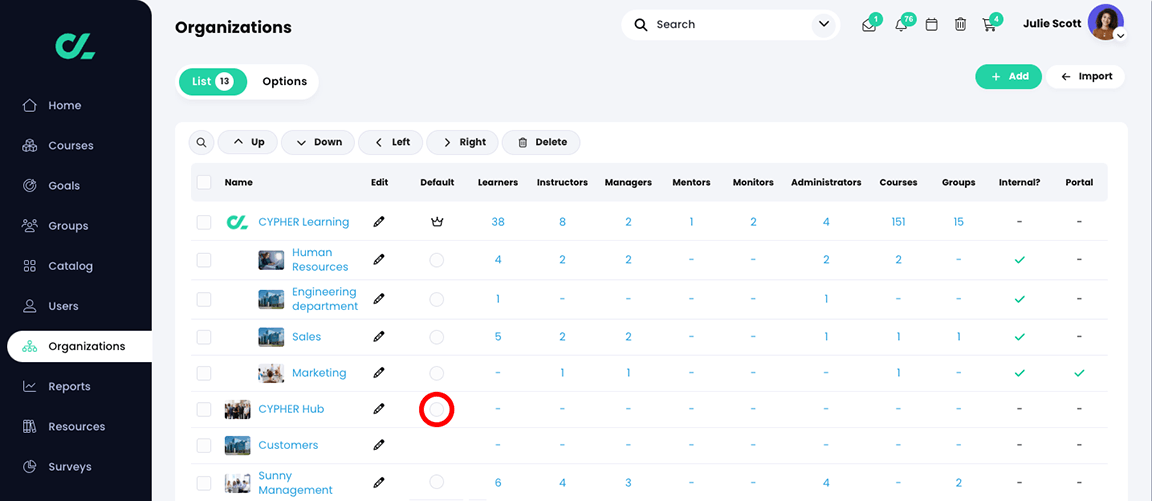The width and height of the screenshot is (1152, 501).
Task: Click the CYPHER logo in sidebar
Action: tap(76, 46)
